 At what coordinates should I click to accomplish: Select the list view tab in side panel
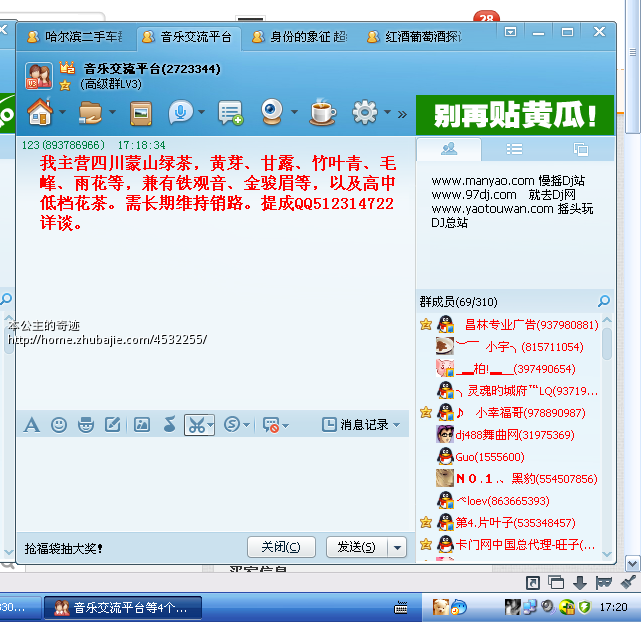pos(514,149)
